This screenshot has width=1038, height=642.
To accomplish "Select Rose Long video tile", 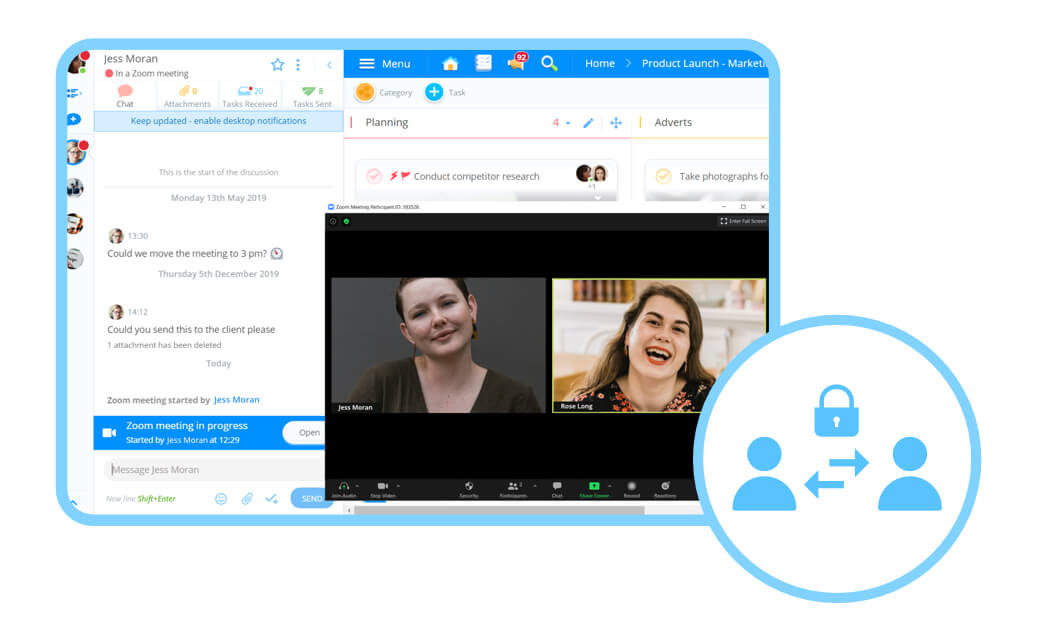I will [x=659, y=345].
